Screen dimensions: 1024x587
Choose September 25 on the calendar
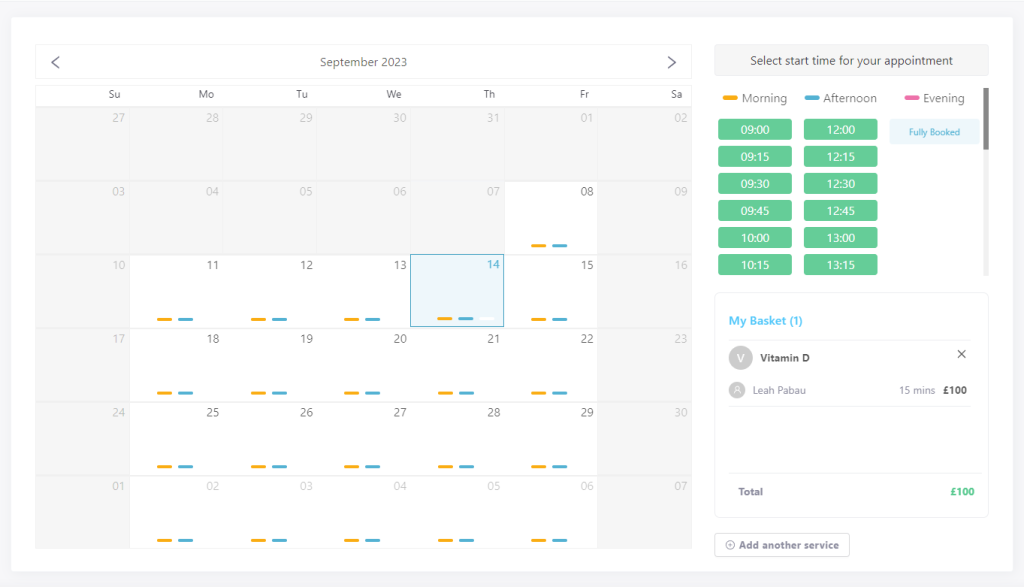[x=176, y=438]
